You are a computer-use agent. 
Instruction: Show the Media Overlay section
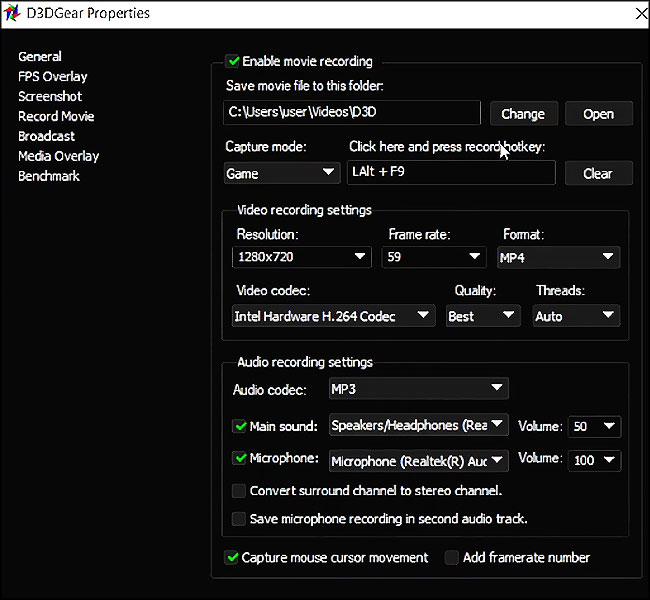[58, 156]
